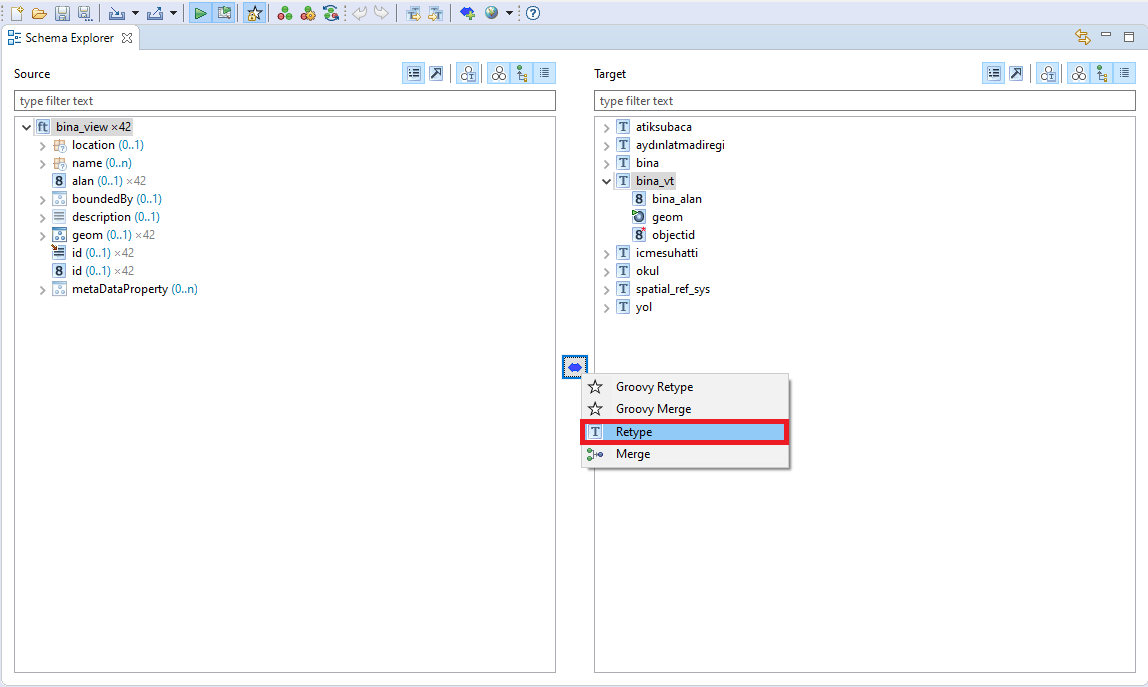
Task: Click the export icon in the toolbar
Action: click(154, 13)
